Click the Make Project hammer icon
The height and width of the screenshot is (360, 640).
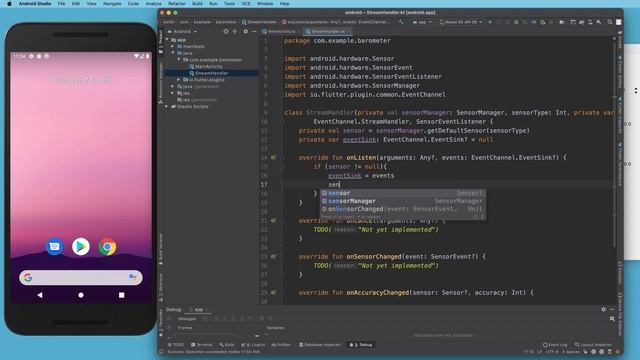pos(401,22)
